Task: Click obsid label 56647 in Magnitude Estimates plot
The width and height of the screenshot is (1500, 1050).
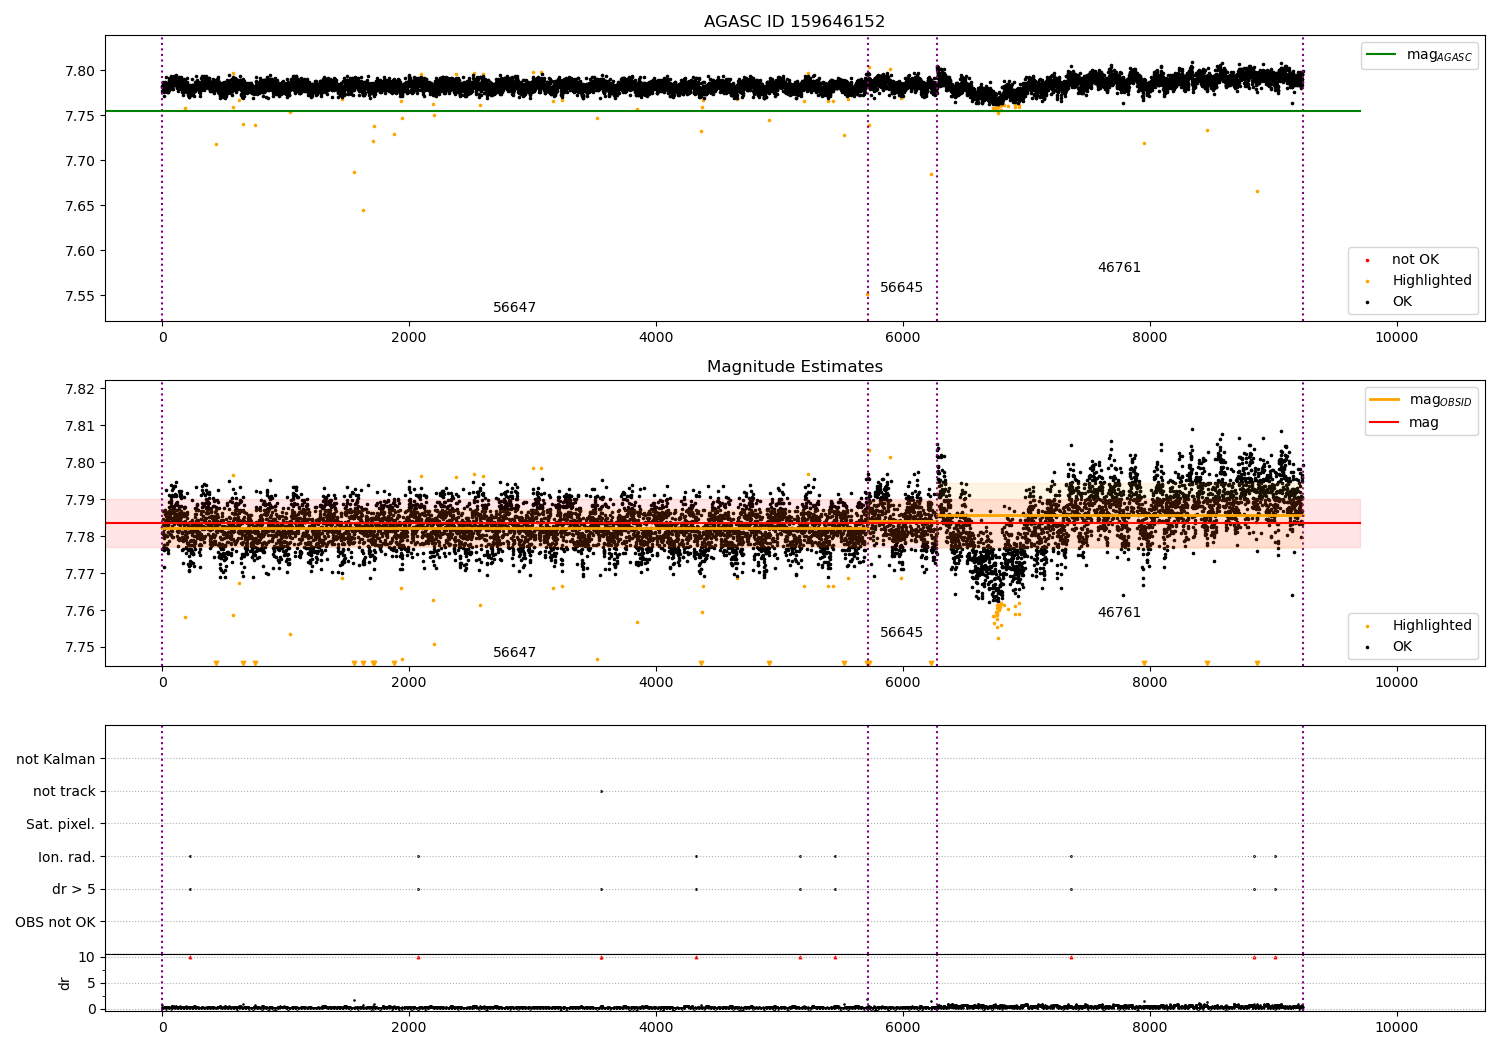Action: click(x=514, y=652)
